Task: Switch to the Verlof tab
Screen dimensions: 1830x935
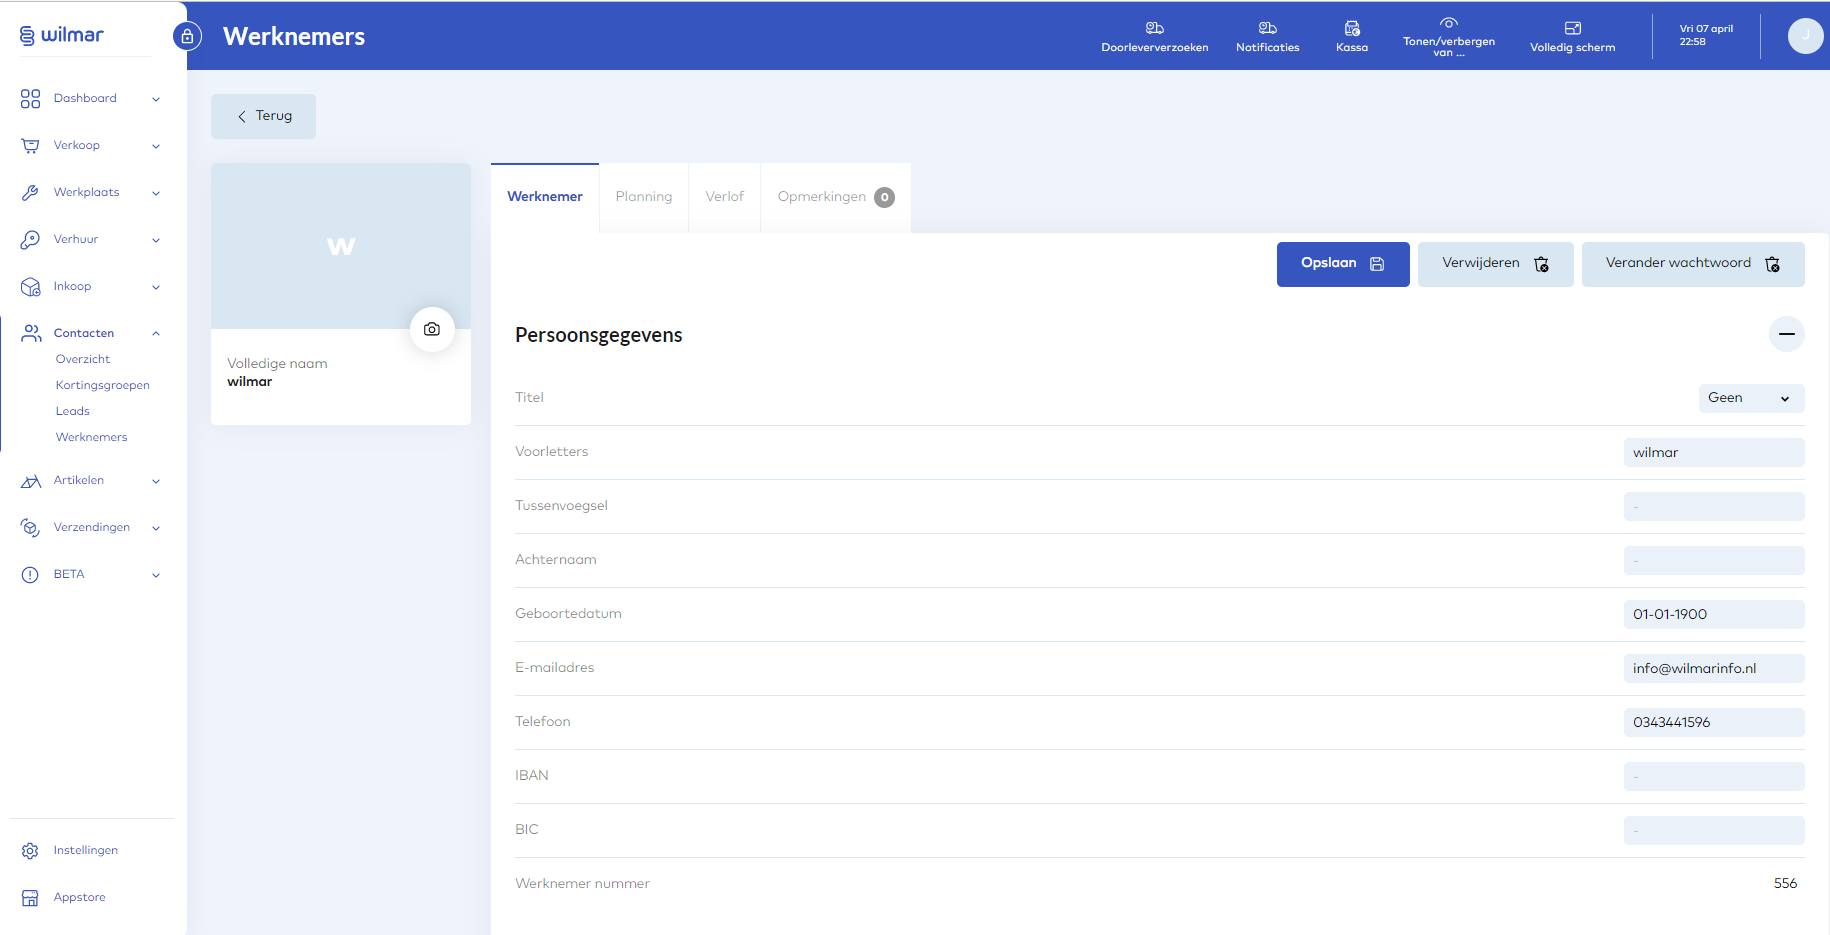Action: click(724, 197)
